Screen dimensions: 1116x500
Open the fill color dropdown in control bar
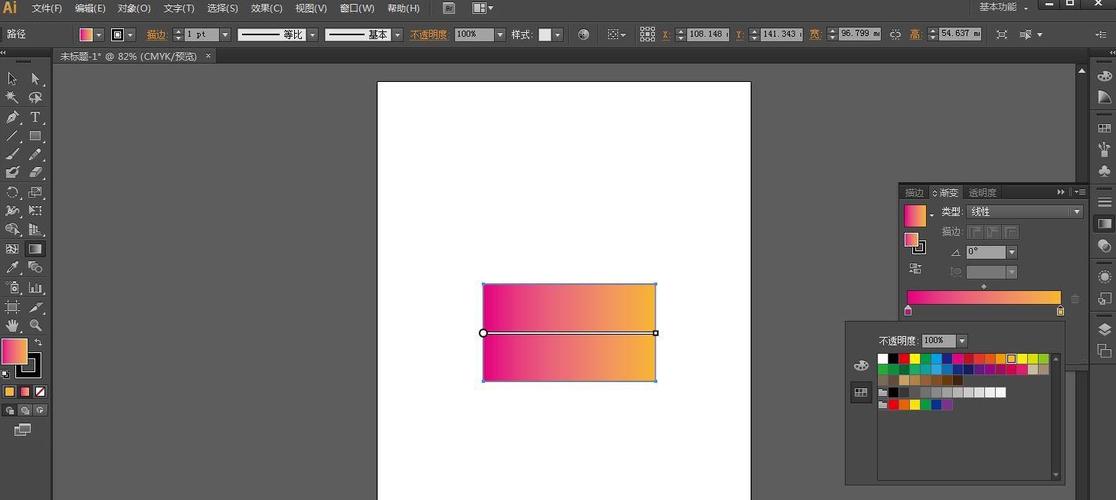coord(98,34)
